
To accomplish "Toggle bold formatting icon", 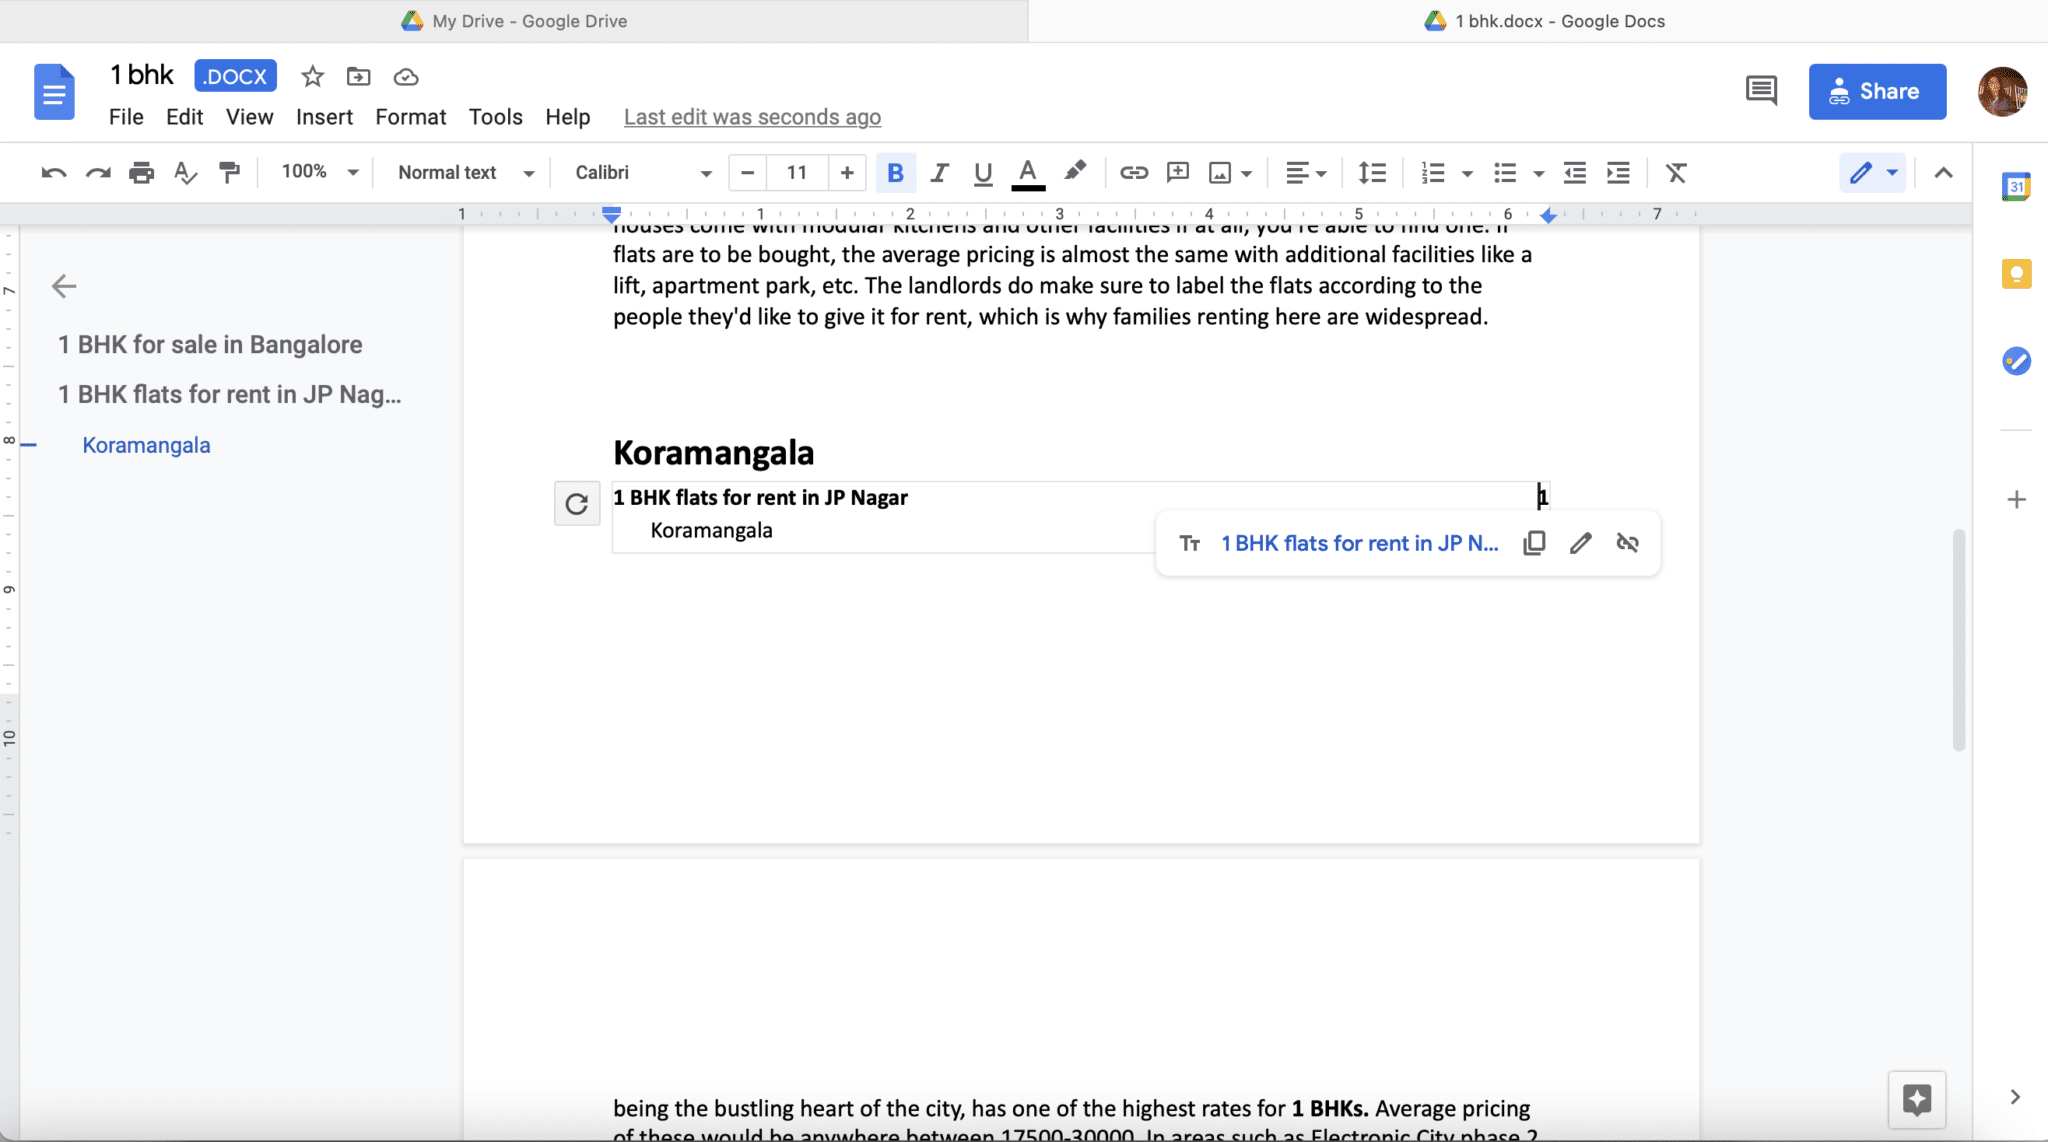I will click(x=893, y=172).
